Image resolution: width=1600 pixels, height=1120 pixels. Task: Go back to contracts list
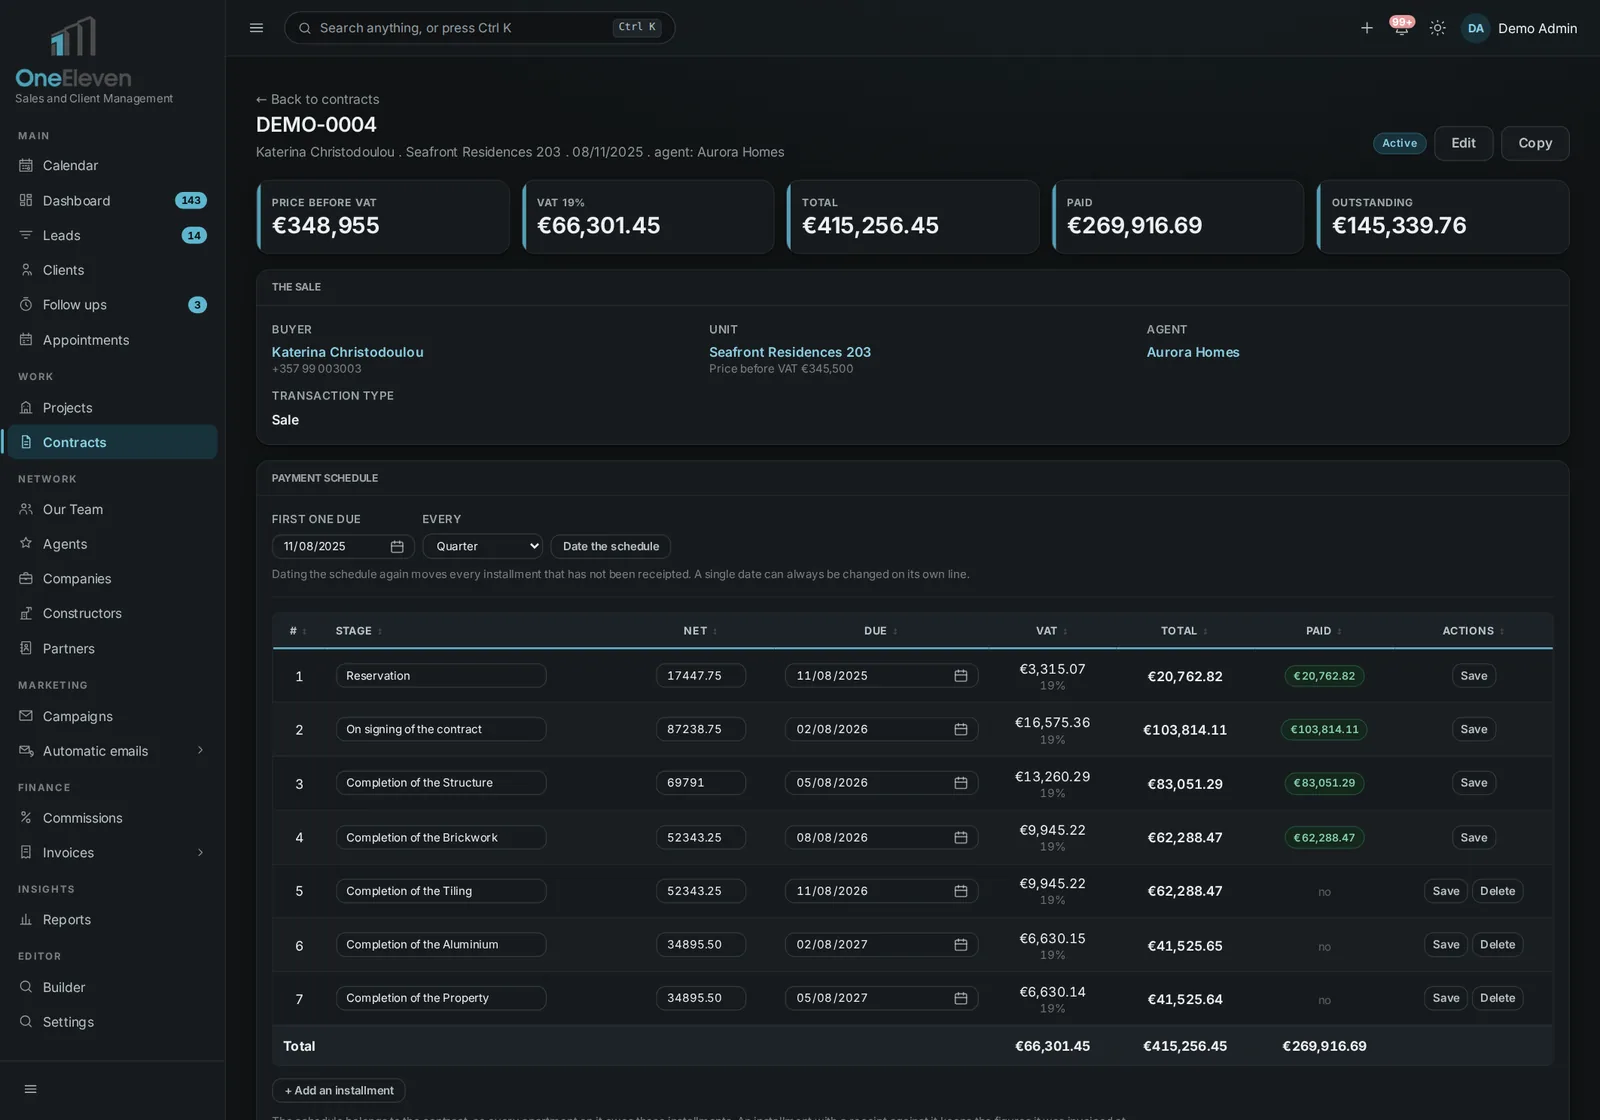318,99
